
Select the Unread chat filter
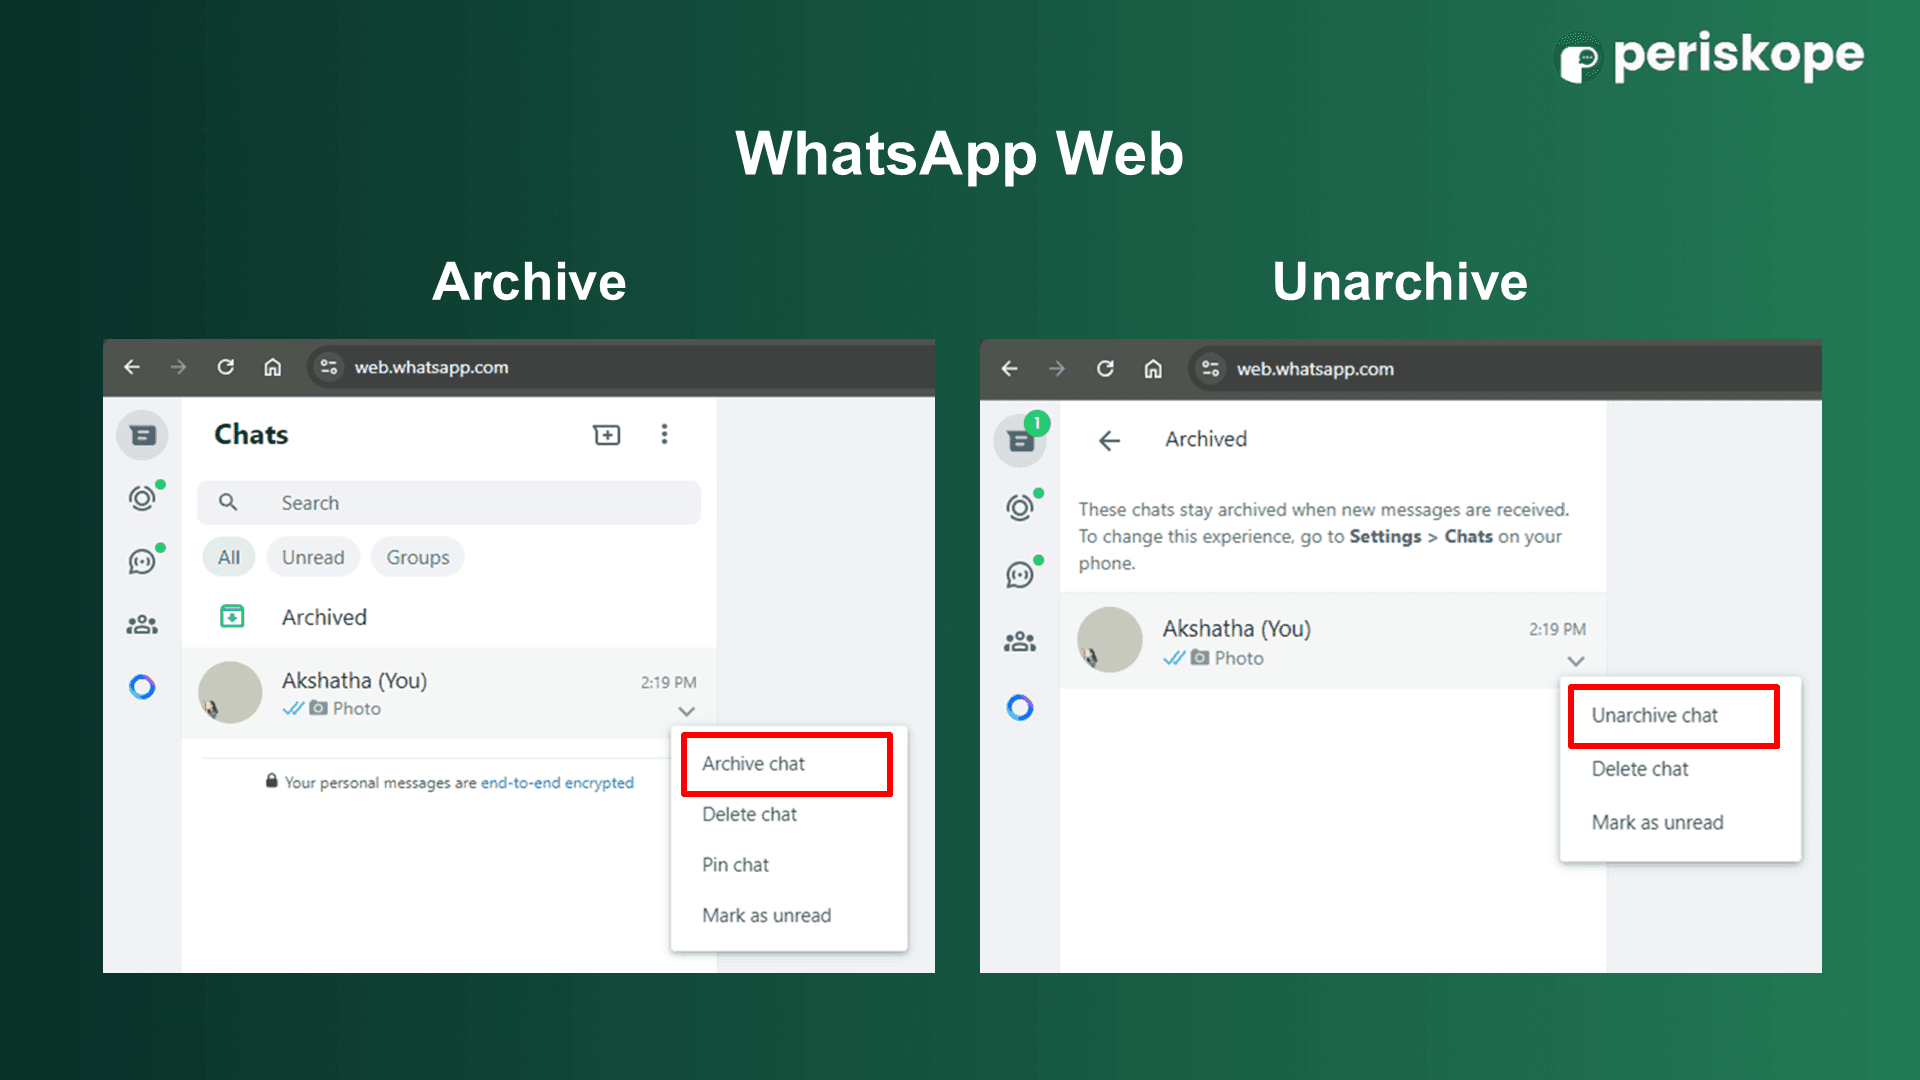tap(313, 558)
